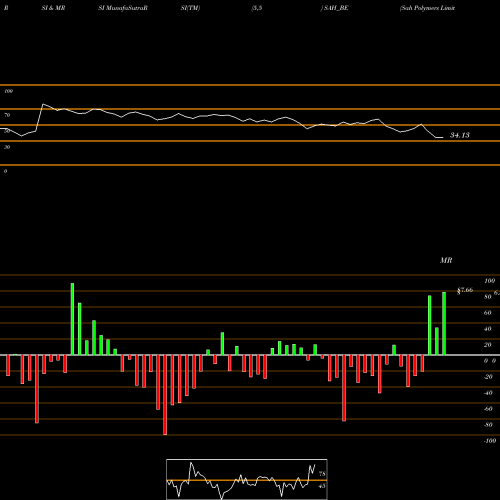Viewport: 500px width, 500px height.
Task: Click the end of the white RSI line
Action: pyautogui.click(x=442, y=137)
